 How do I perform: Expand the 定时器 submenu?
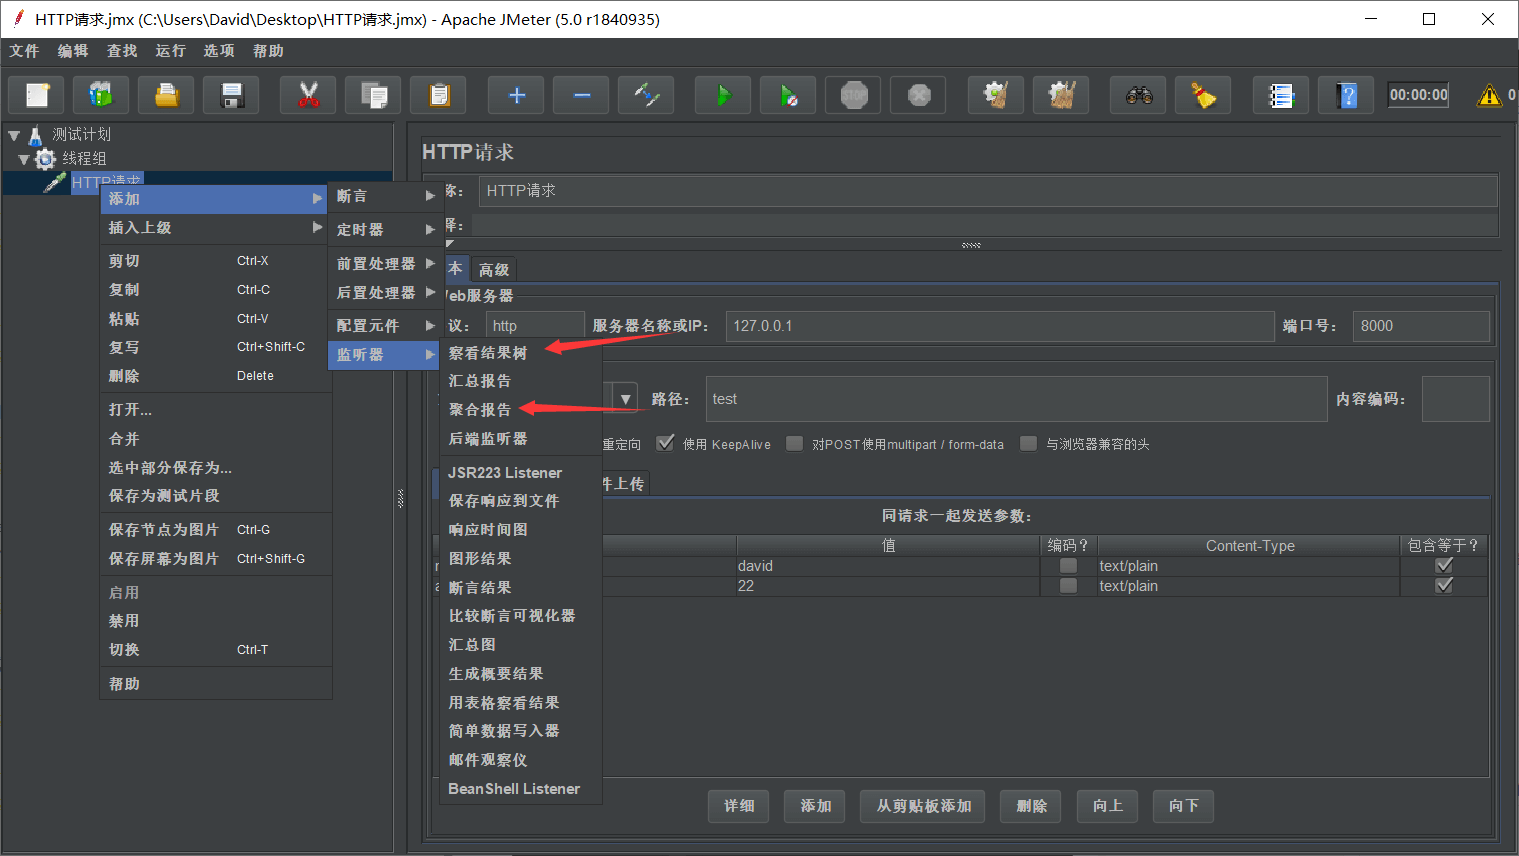(384, 229)
